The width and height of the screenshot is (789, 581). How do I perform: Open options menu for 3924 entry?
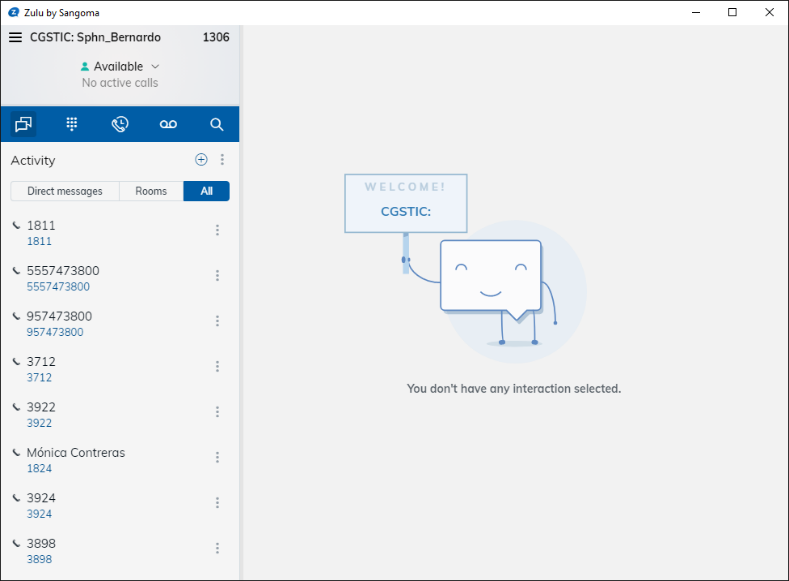[x=217, y=503]
